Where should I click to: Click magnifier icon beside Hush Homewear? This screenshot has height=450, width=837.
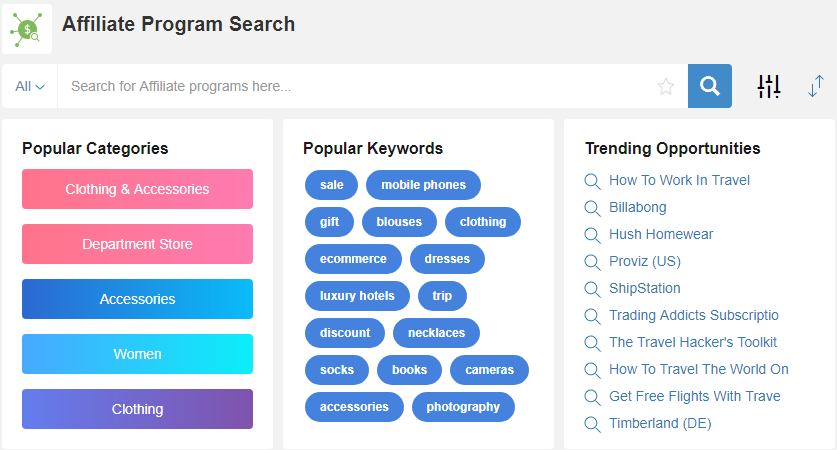(592, 235)
